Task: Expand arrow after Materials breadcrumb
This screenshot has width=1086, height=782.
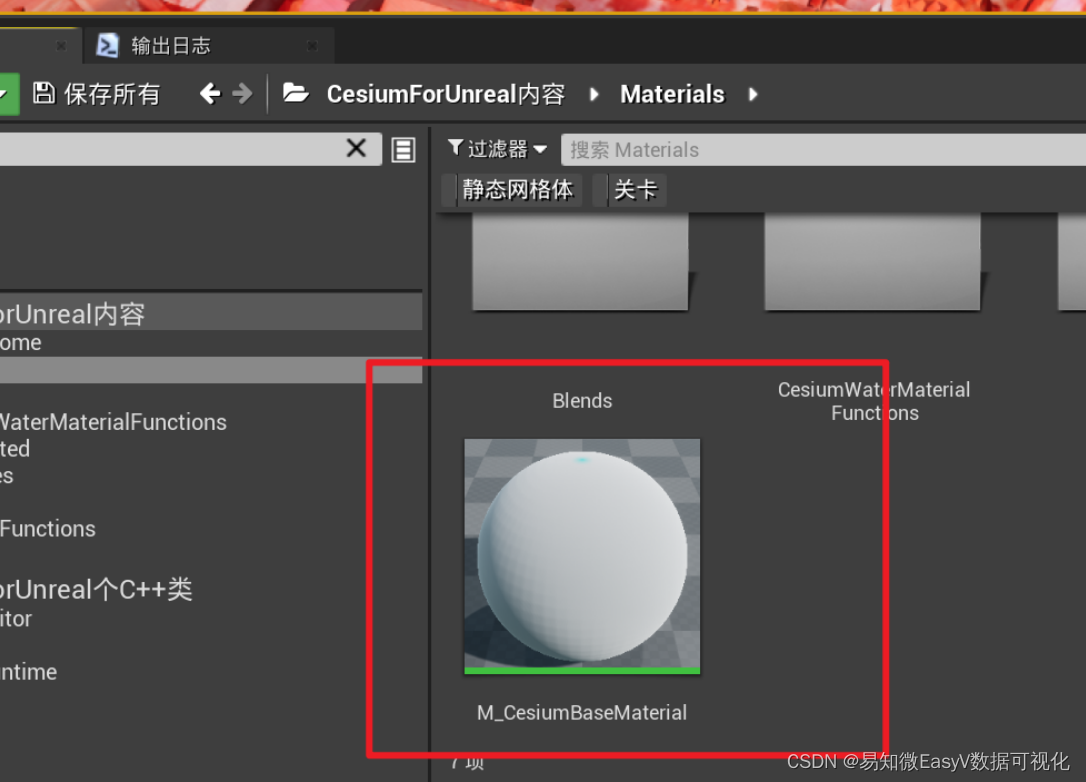Action: tap(753, 94)
